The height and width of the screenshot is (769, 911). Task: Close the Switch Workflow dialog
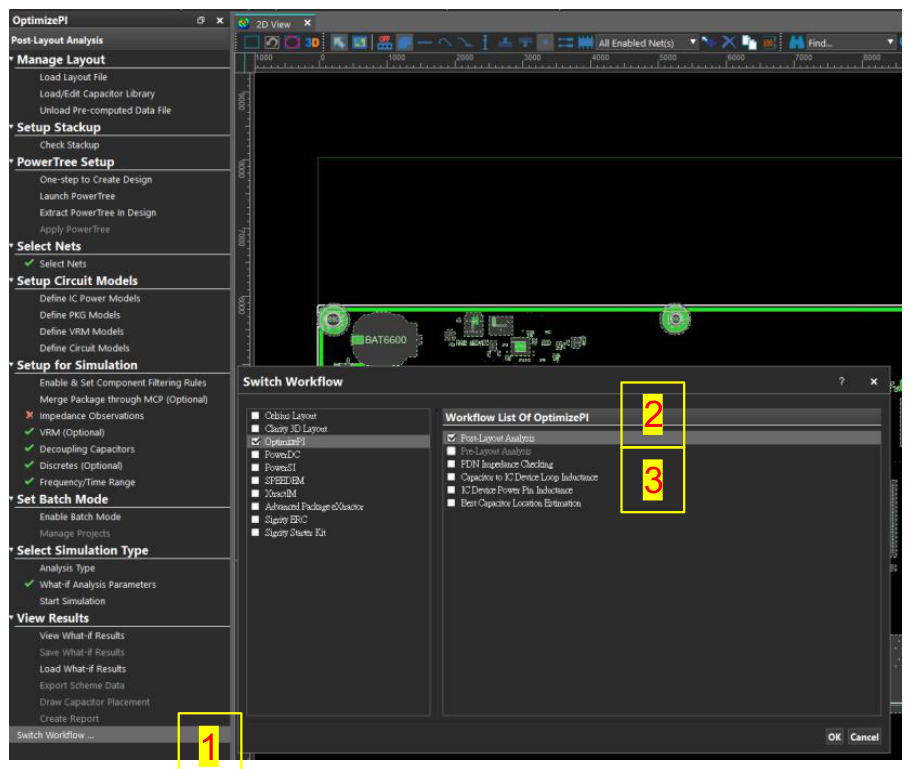(873, 382)
